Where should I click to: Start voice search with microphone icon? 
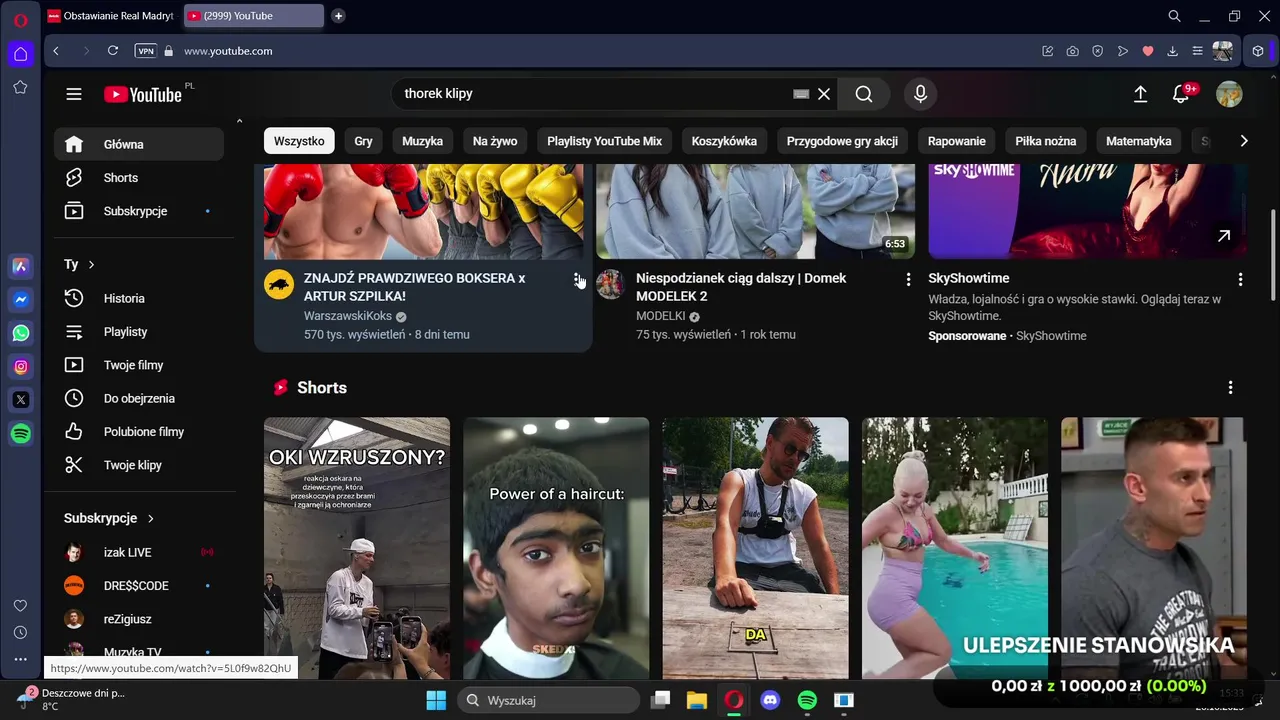[920, 94]
